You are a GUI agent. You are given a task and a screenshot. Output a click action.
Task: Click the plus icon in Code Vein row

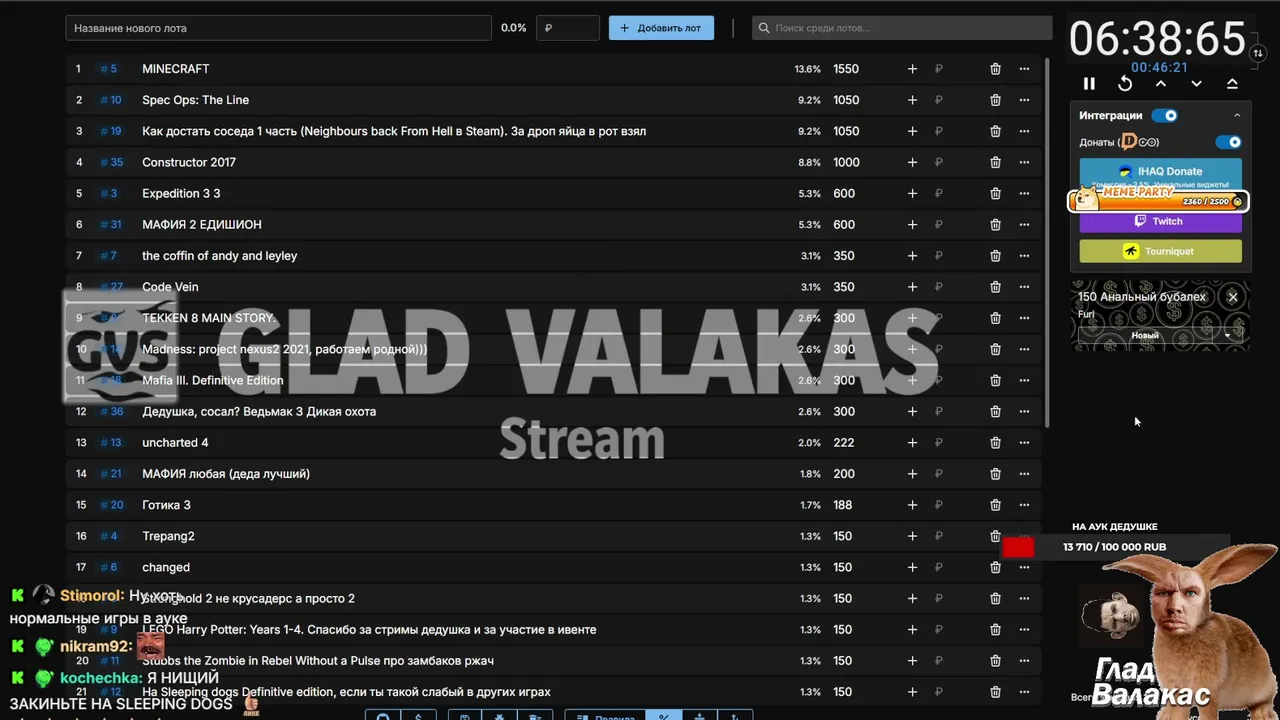click(x=912, y=287)
